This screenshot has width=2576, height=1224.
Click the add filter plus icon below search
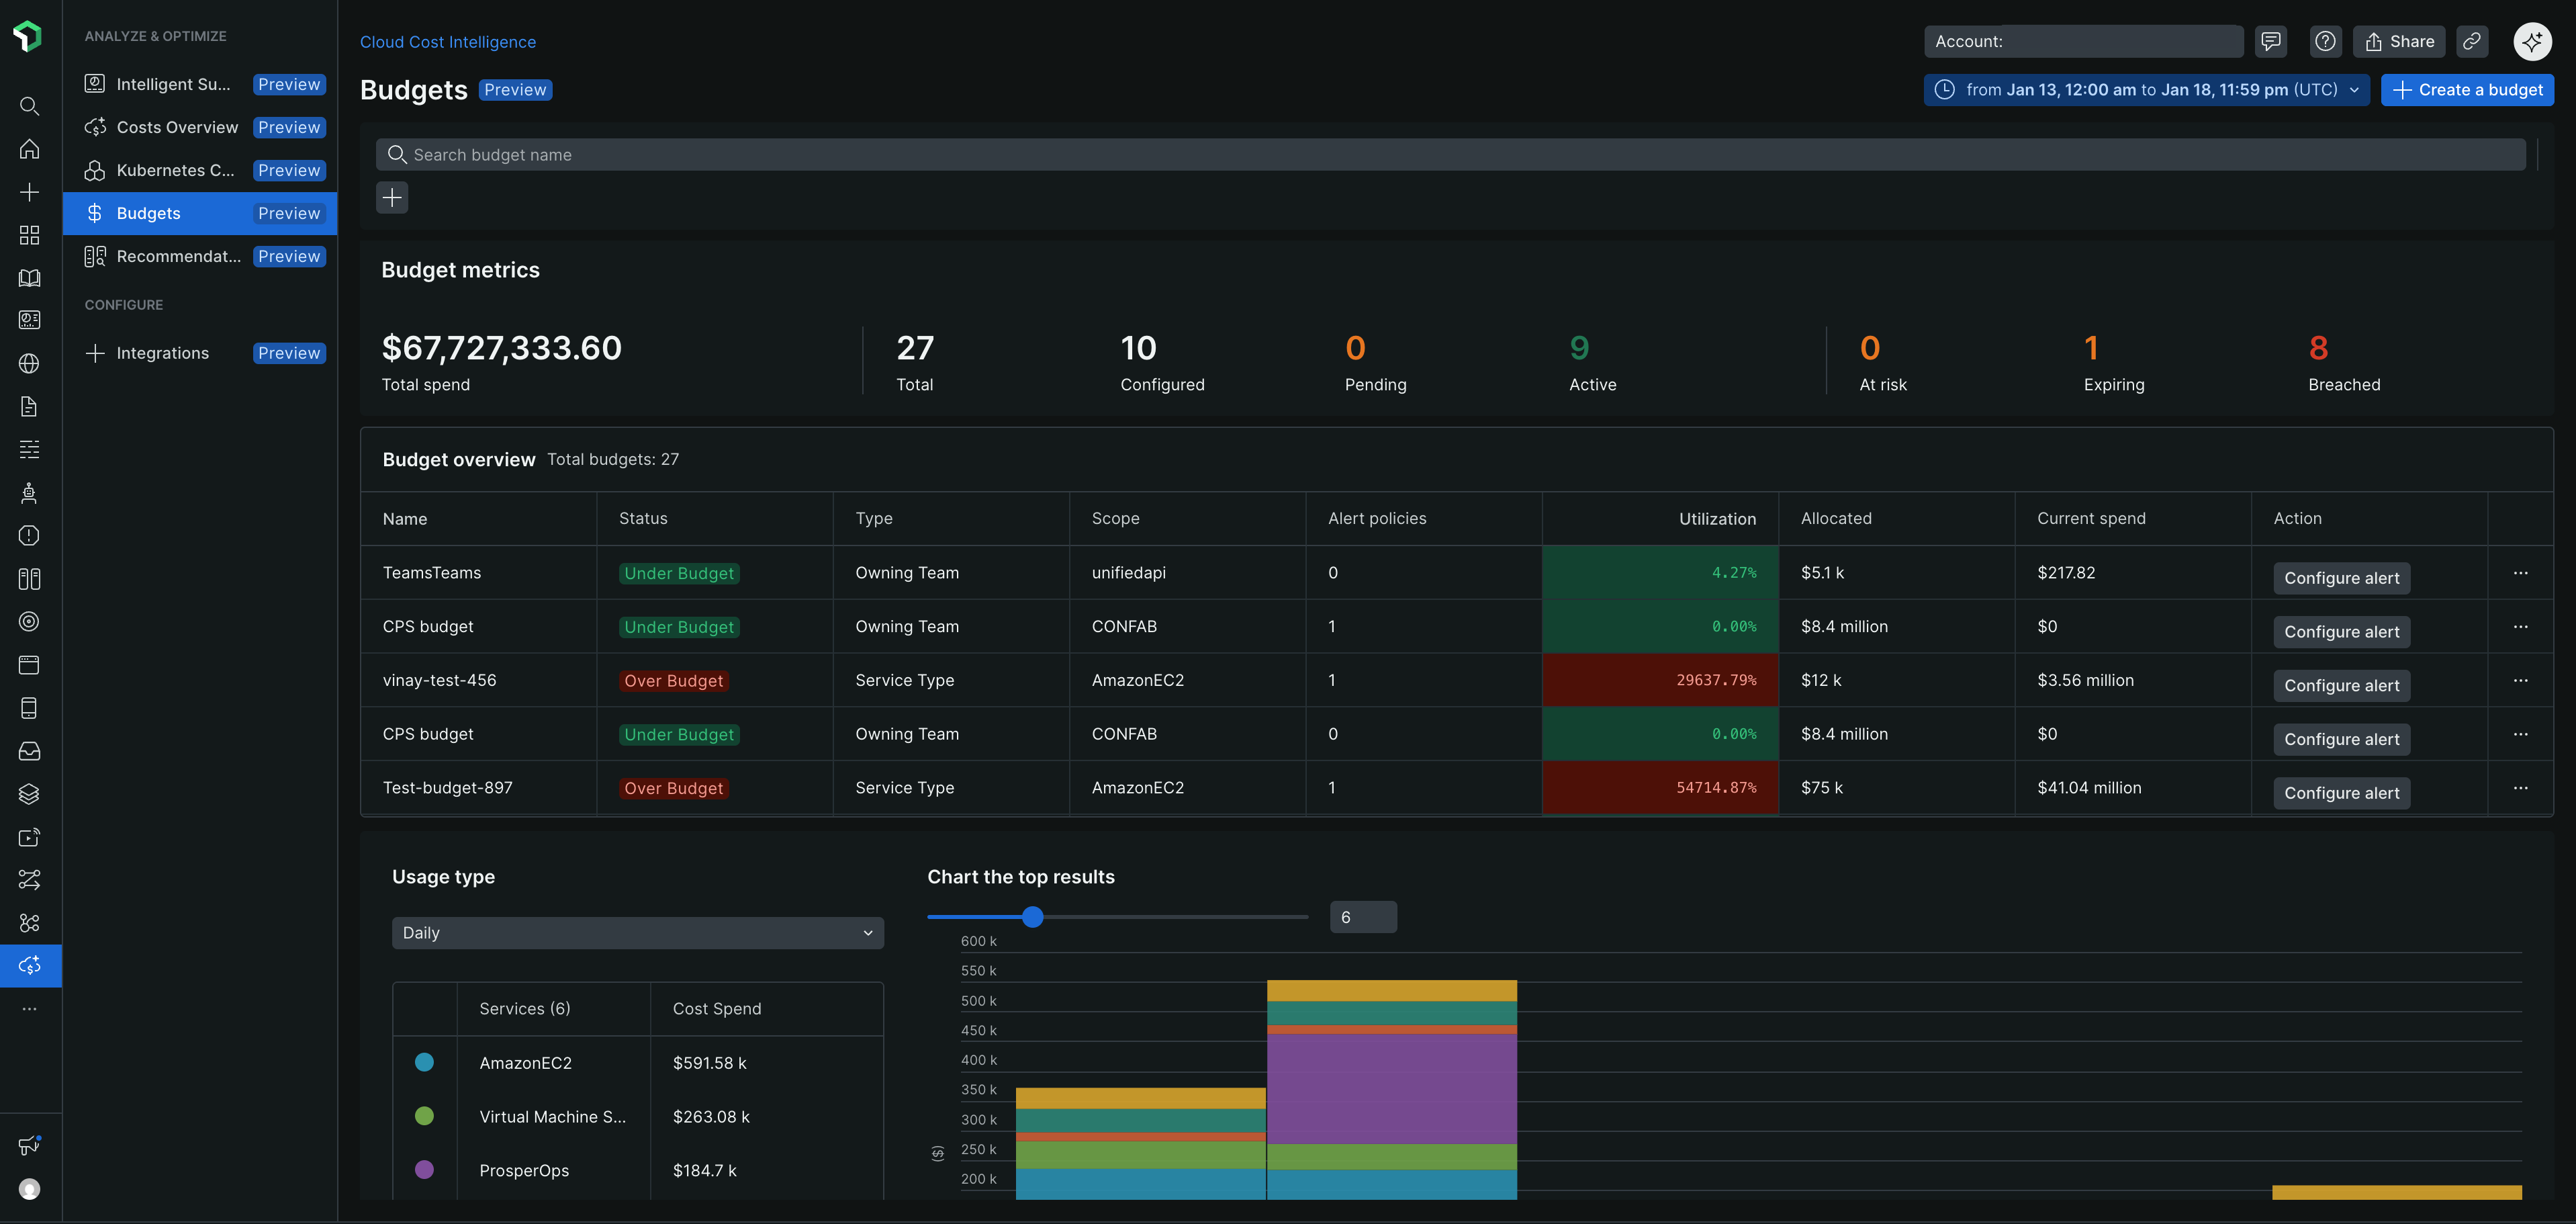392,197
